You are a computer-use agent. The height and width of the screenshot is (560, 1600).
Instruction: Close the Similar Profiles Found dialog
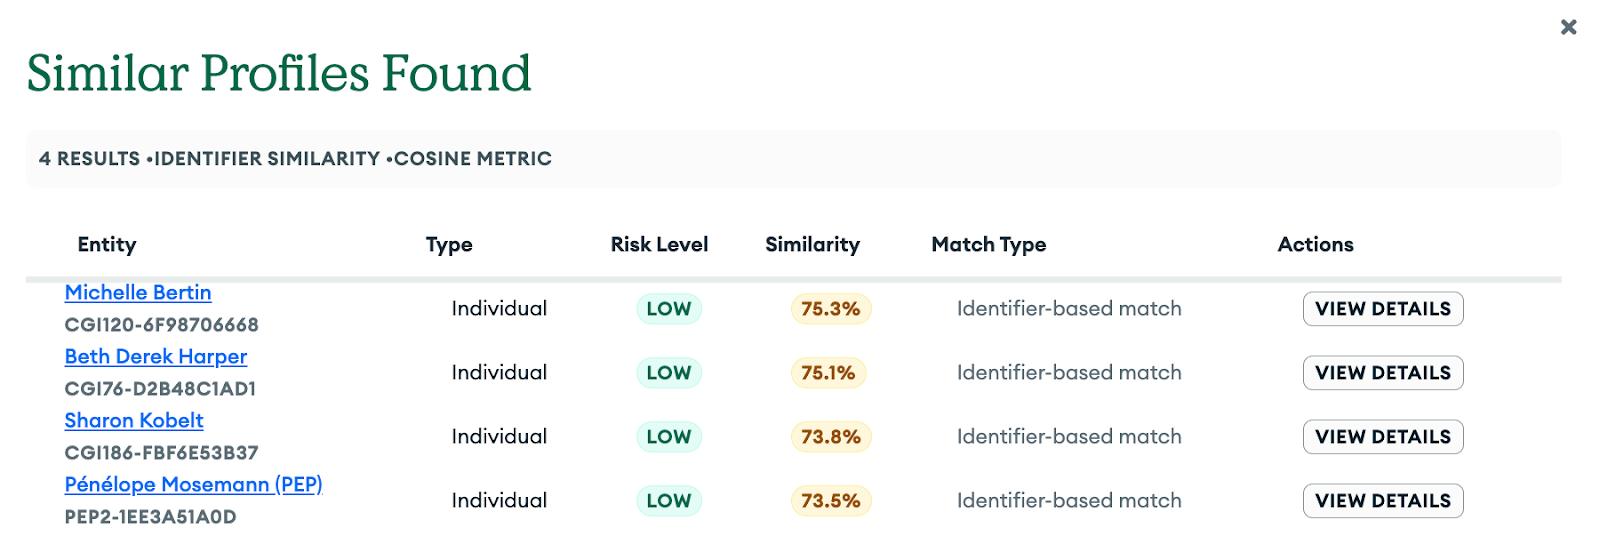(x=1568, y=27)
